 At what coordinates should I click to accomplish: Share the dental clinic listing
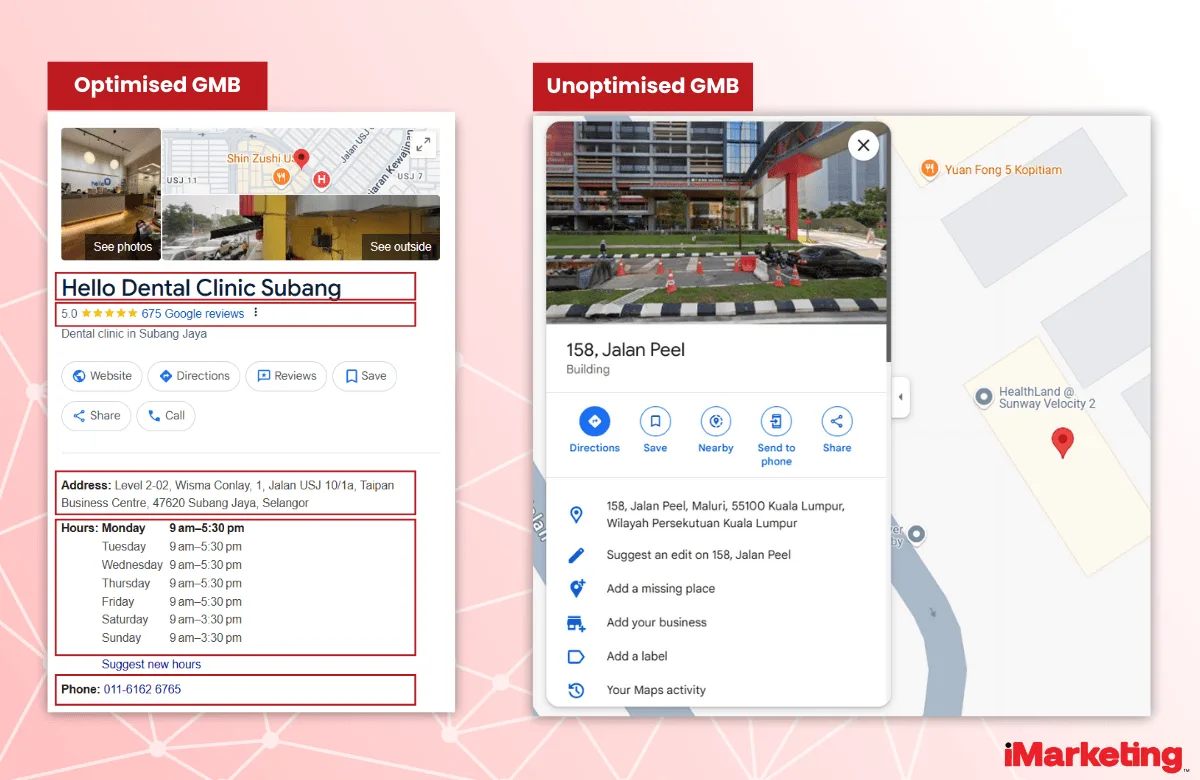pyautogui.click(x=96, y=416)
